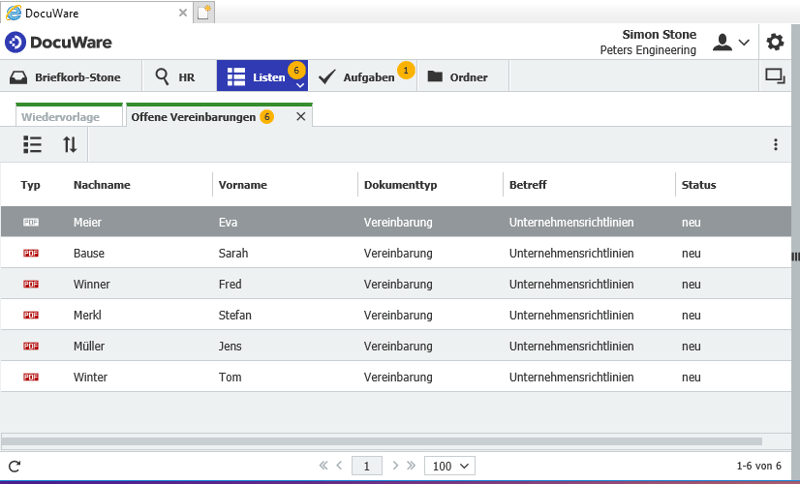Open the user profile menu

point(730,42)
